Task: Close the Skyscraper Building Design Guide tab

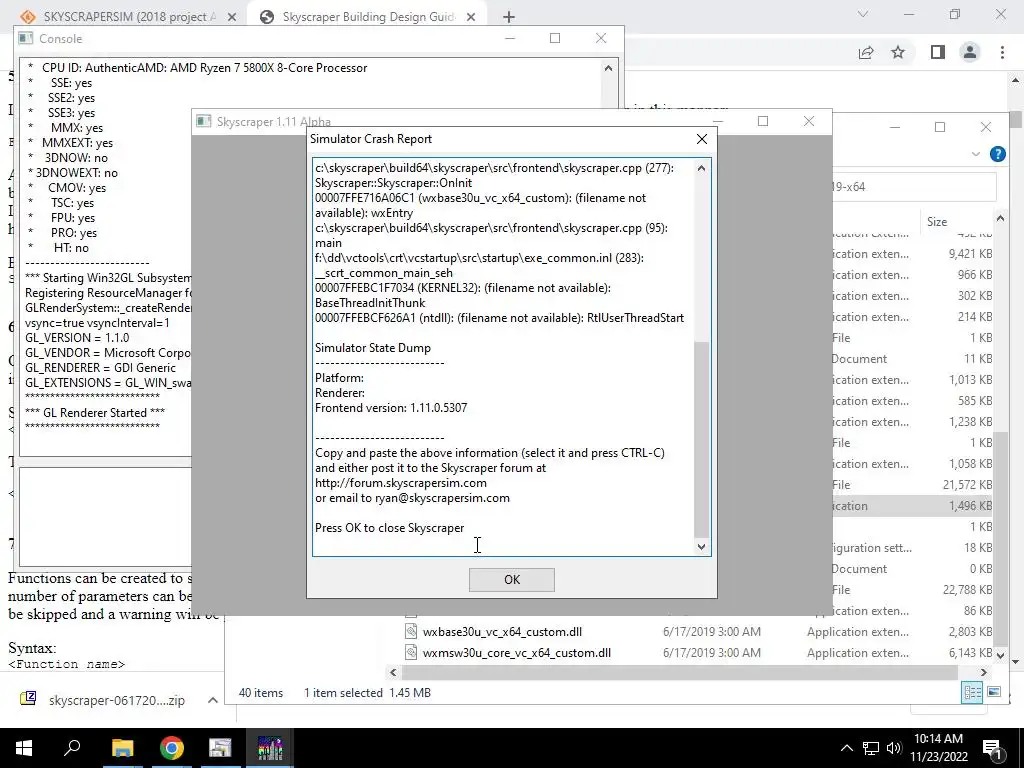Action: [x=471, y=18]
